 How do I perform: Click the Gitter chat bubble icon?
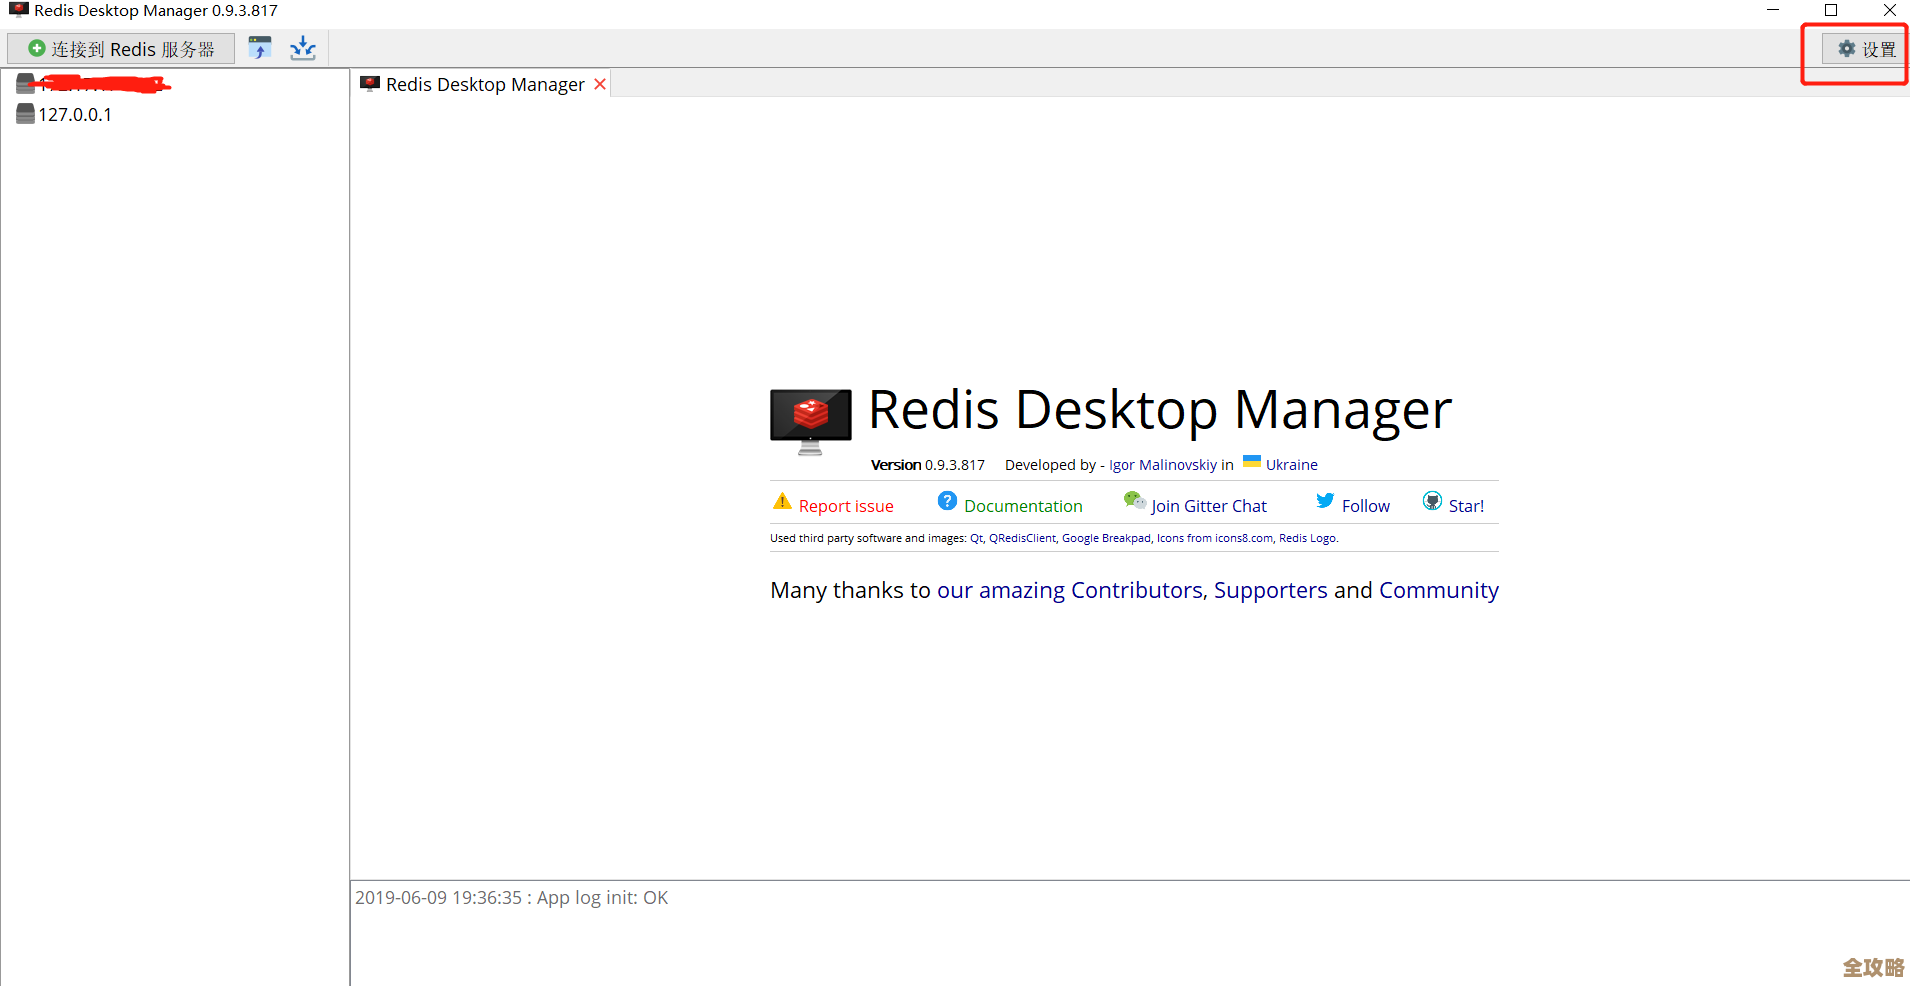pyautogui.click(x=1134, y=501)
